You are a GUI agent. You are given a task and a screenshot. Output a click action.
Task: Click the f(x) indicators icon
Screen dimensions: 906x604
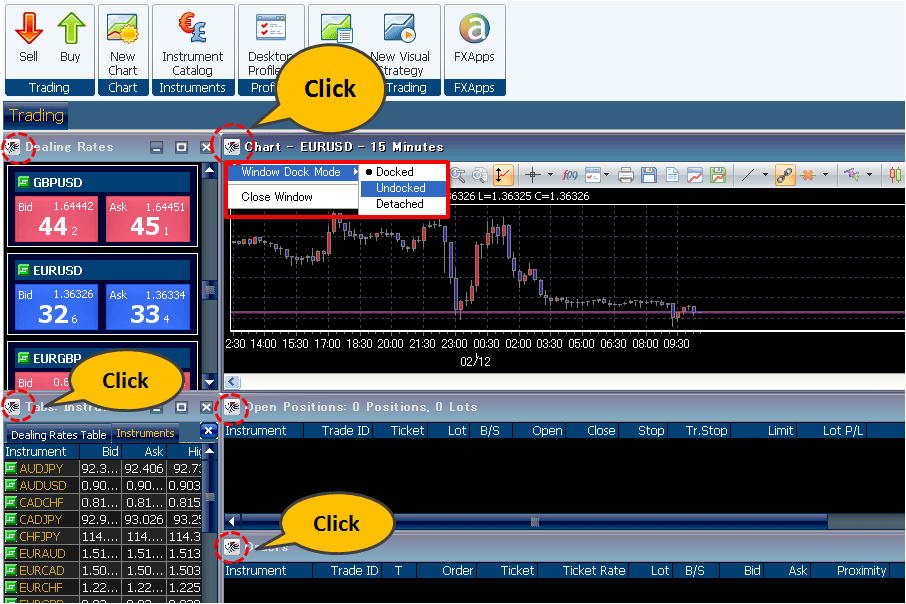point(571,175)
